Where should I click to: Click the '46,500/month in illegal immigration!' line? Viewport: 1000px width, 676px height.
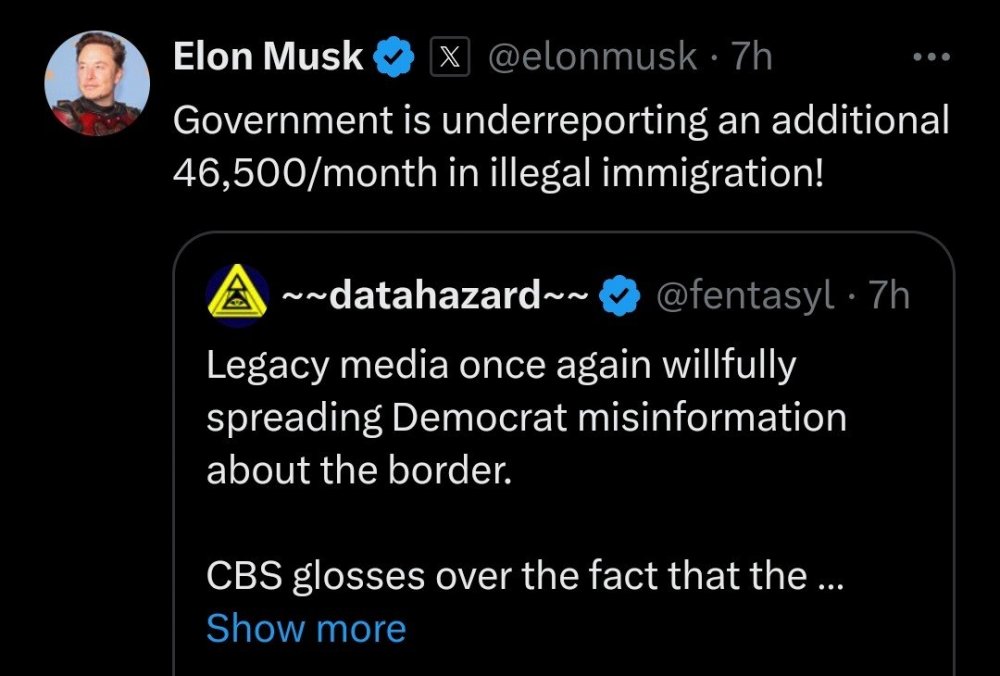click(x=500, y=172)
